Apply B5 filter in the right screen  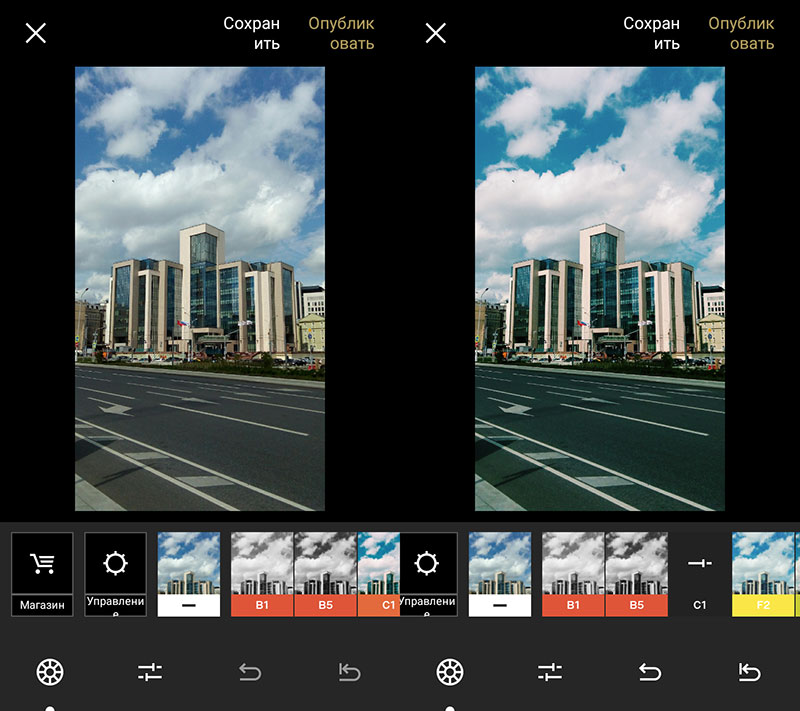pos(637,574)
